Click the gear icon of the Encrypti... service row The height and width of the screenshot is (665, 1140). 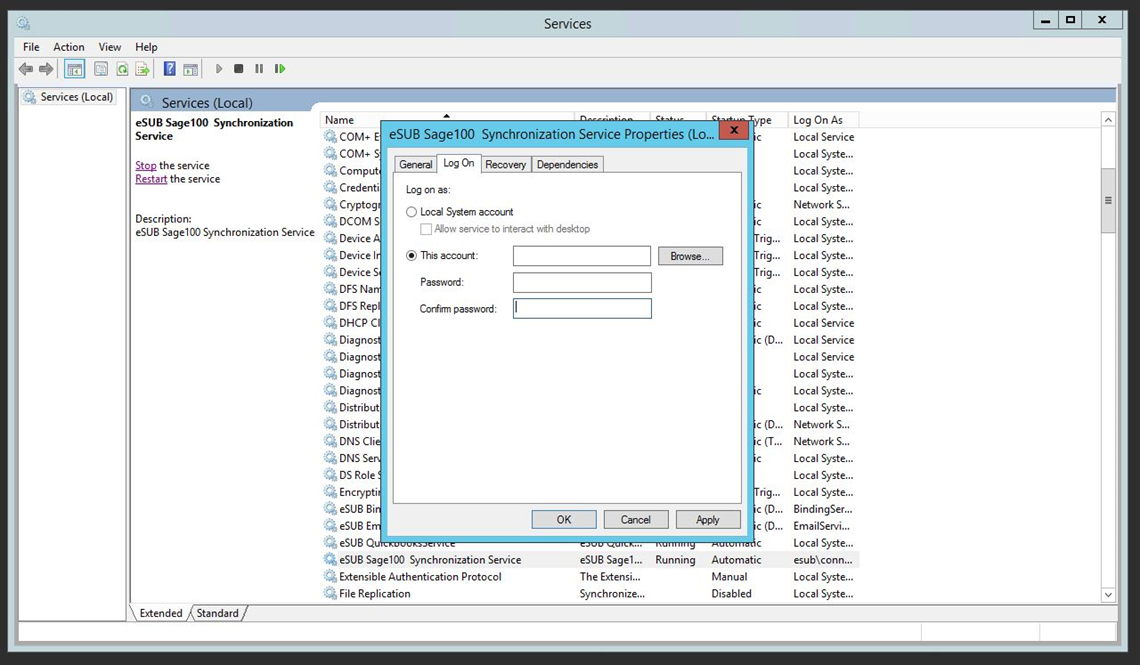[330, 493]
